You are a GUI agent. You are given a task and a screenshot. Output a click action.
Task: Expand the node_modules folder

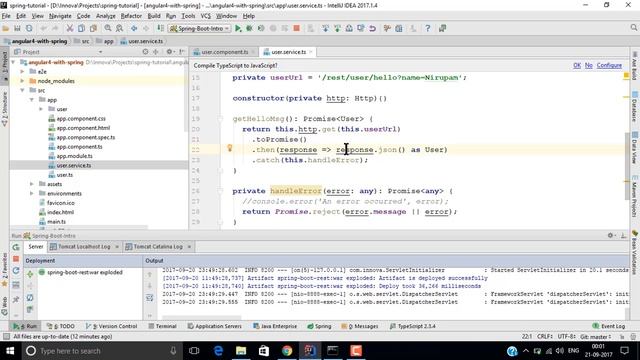click(22, 81)
